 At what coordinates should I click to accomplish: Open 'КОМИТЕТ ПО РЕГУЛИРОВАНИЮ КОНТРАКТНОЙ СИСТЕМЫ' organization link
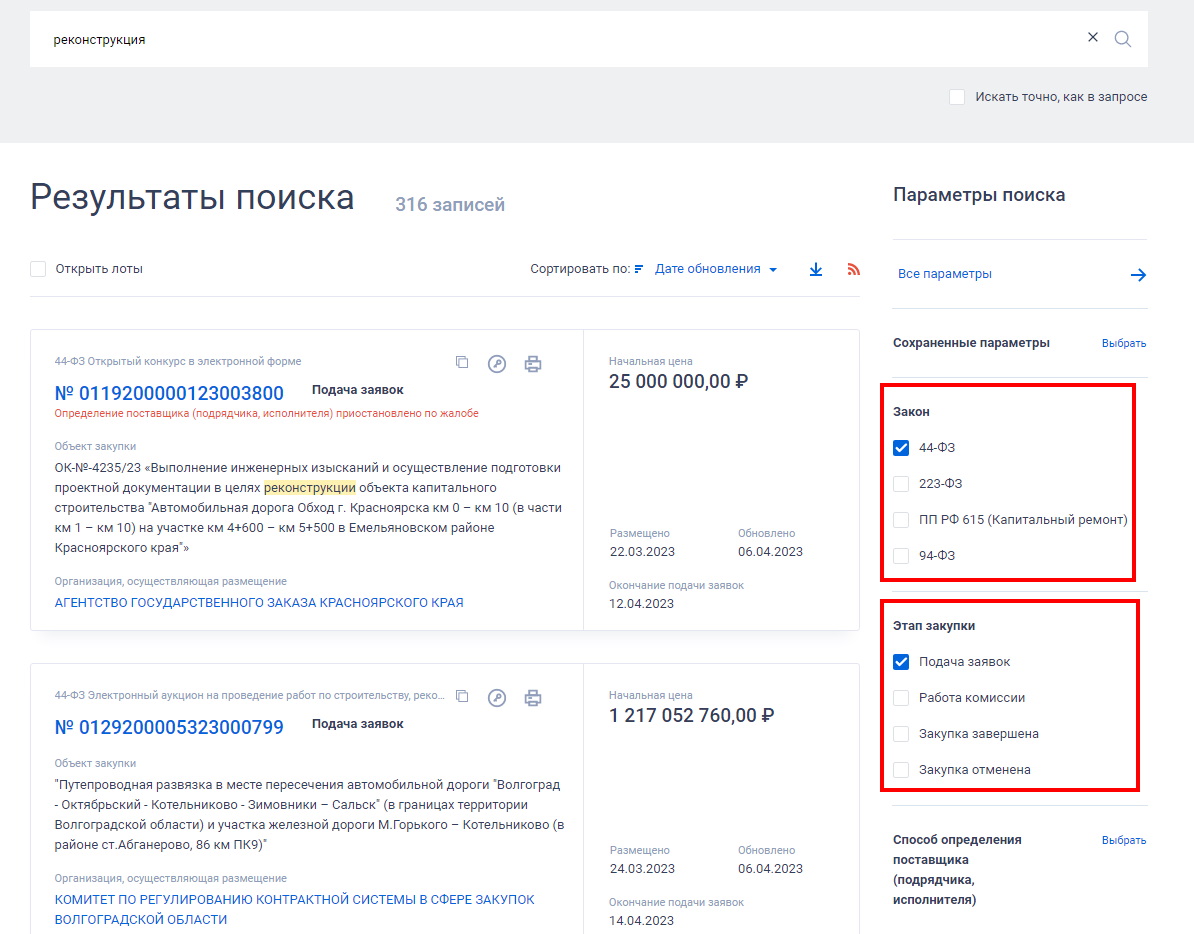tap(295, 910)
